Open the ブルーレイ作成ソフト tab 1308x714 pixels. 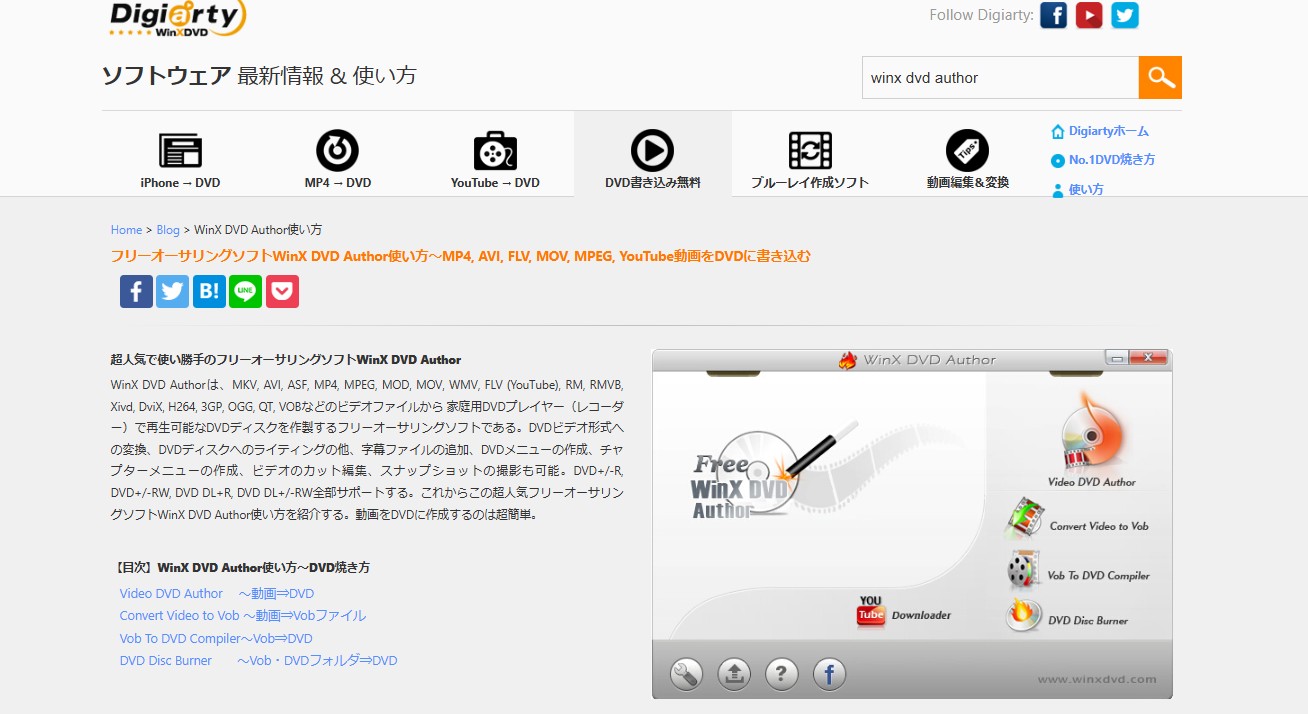click(810, 158)
